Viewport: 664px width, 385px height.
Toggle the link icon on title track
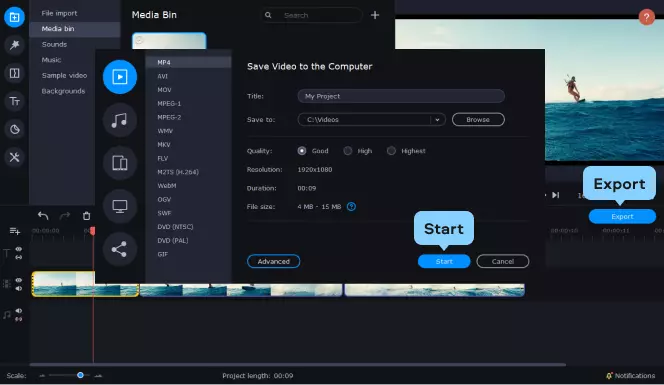coord(19,257)
